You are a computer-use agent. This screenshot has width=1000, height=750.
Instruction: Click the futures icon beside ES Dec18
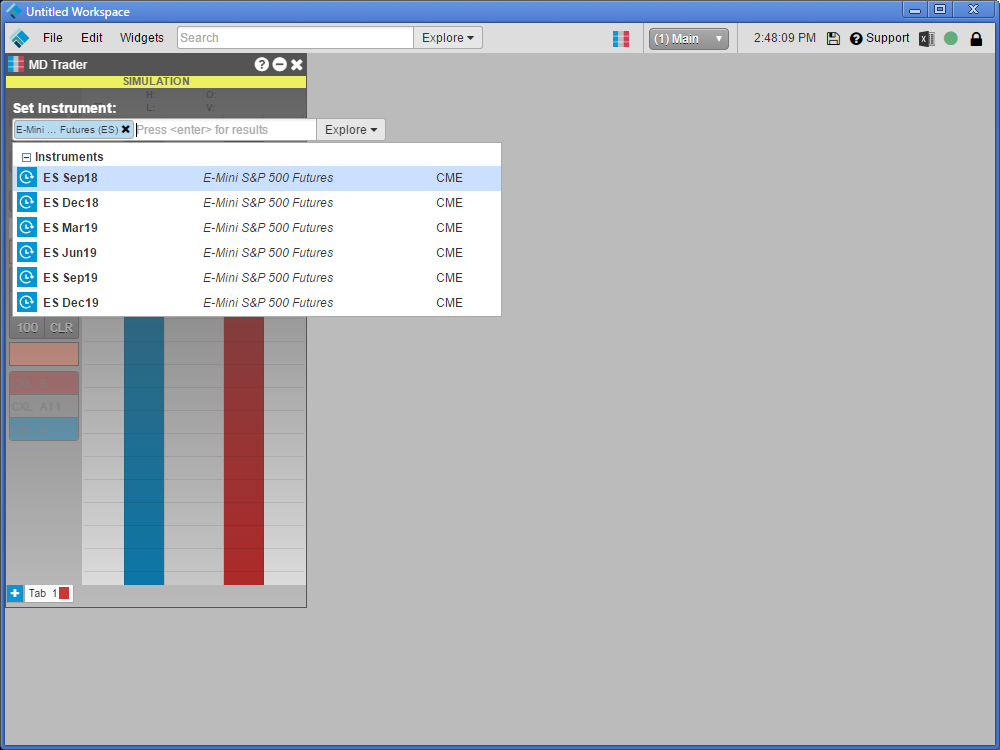tap(27, 203)
